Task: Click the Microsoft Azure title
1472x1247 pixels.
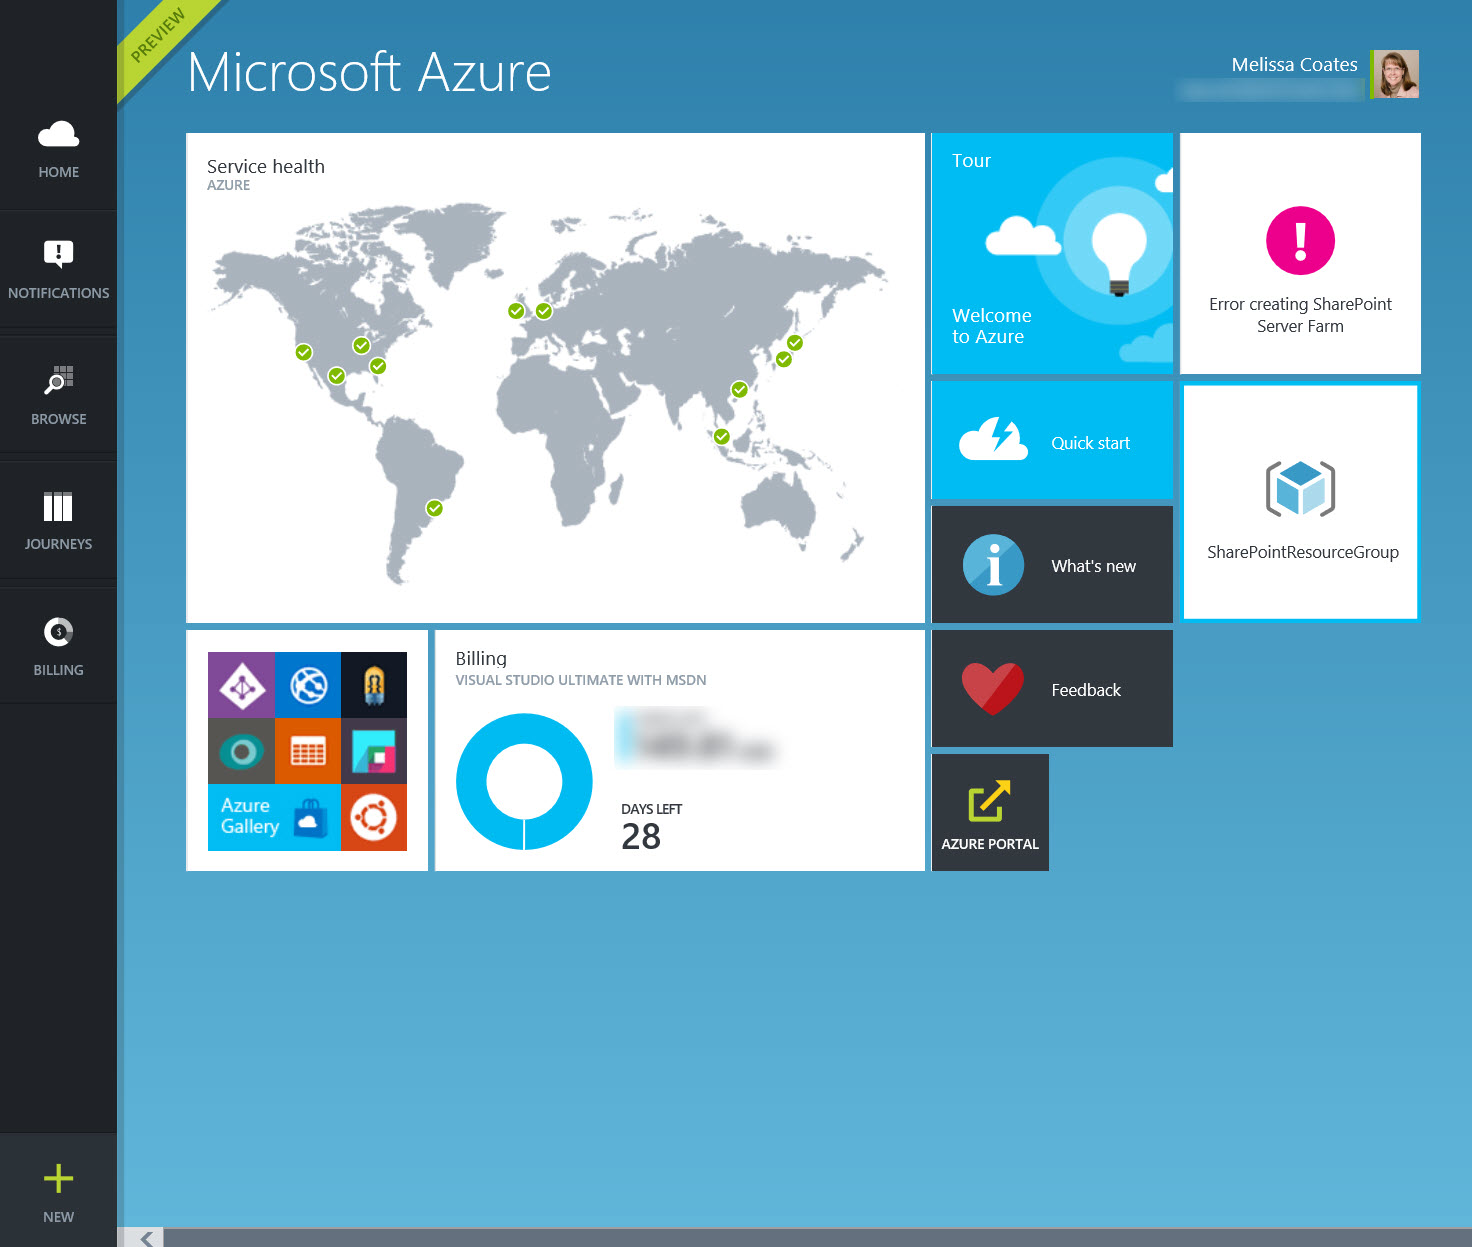Action: (369, 72)
